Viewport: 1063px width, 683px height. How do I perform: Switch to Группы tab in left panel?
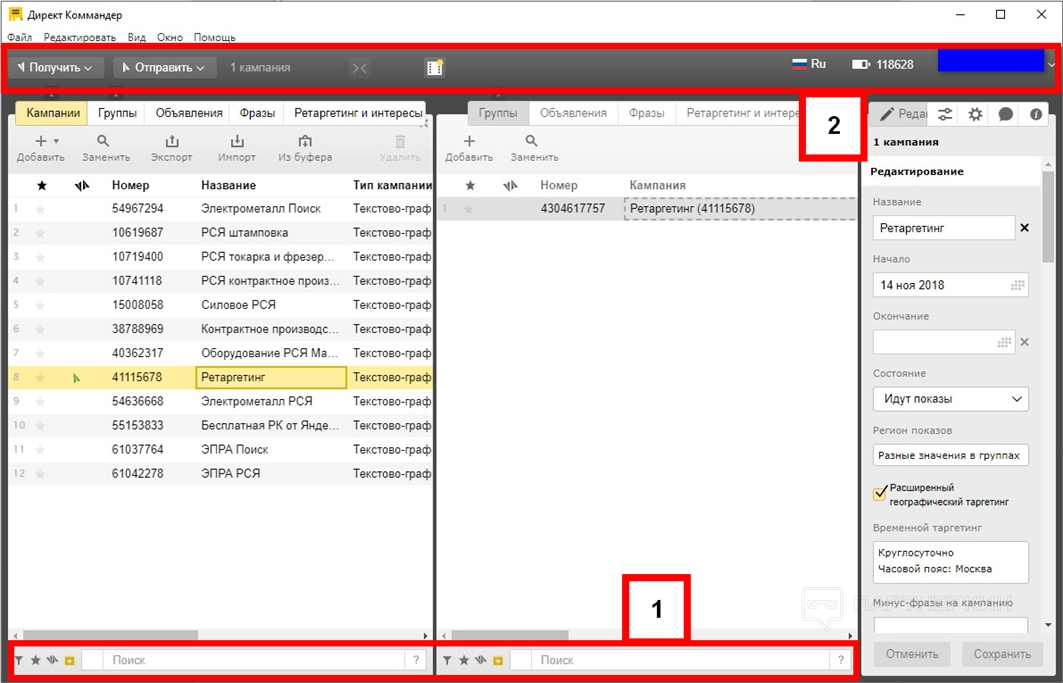[117, 113]
